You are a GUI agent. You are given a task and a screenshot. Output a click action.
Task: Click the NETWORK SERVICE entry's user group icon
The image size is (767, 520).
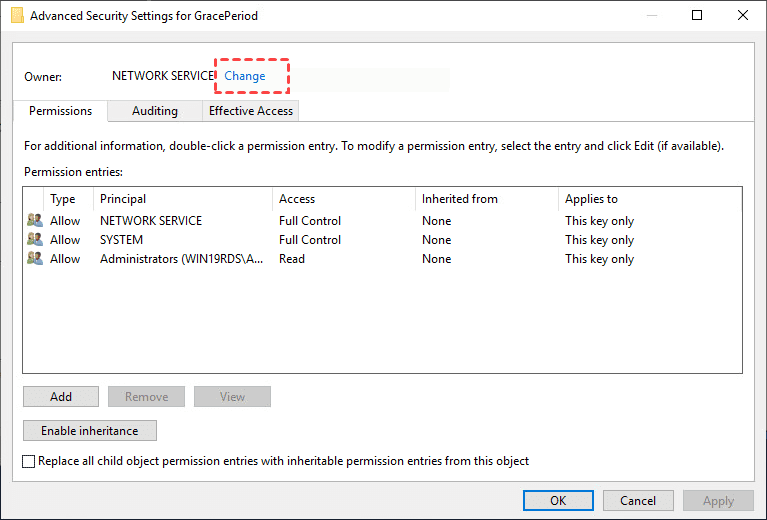35,221
